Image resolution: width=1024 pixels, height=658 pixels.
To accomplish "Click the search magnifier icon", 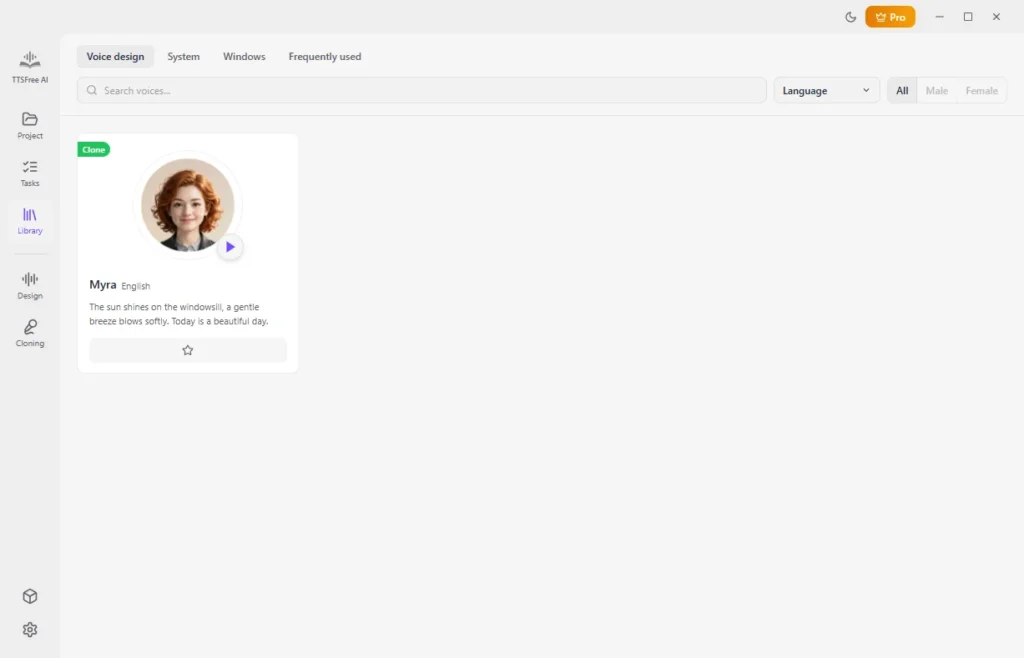I will (91, 90).
